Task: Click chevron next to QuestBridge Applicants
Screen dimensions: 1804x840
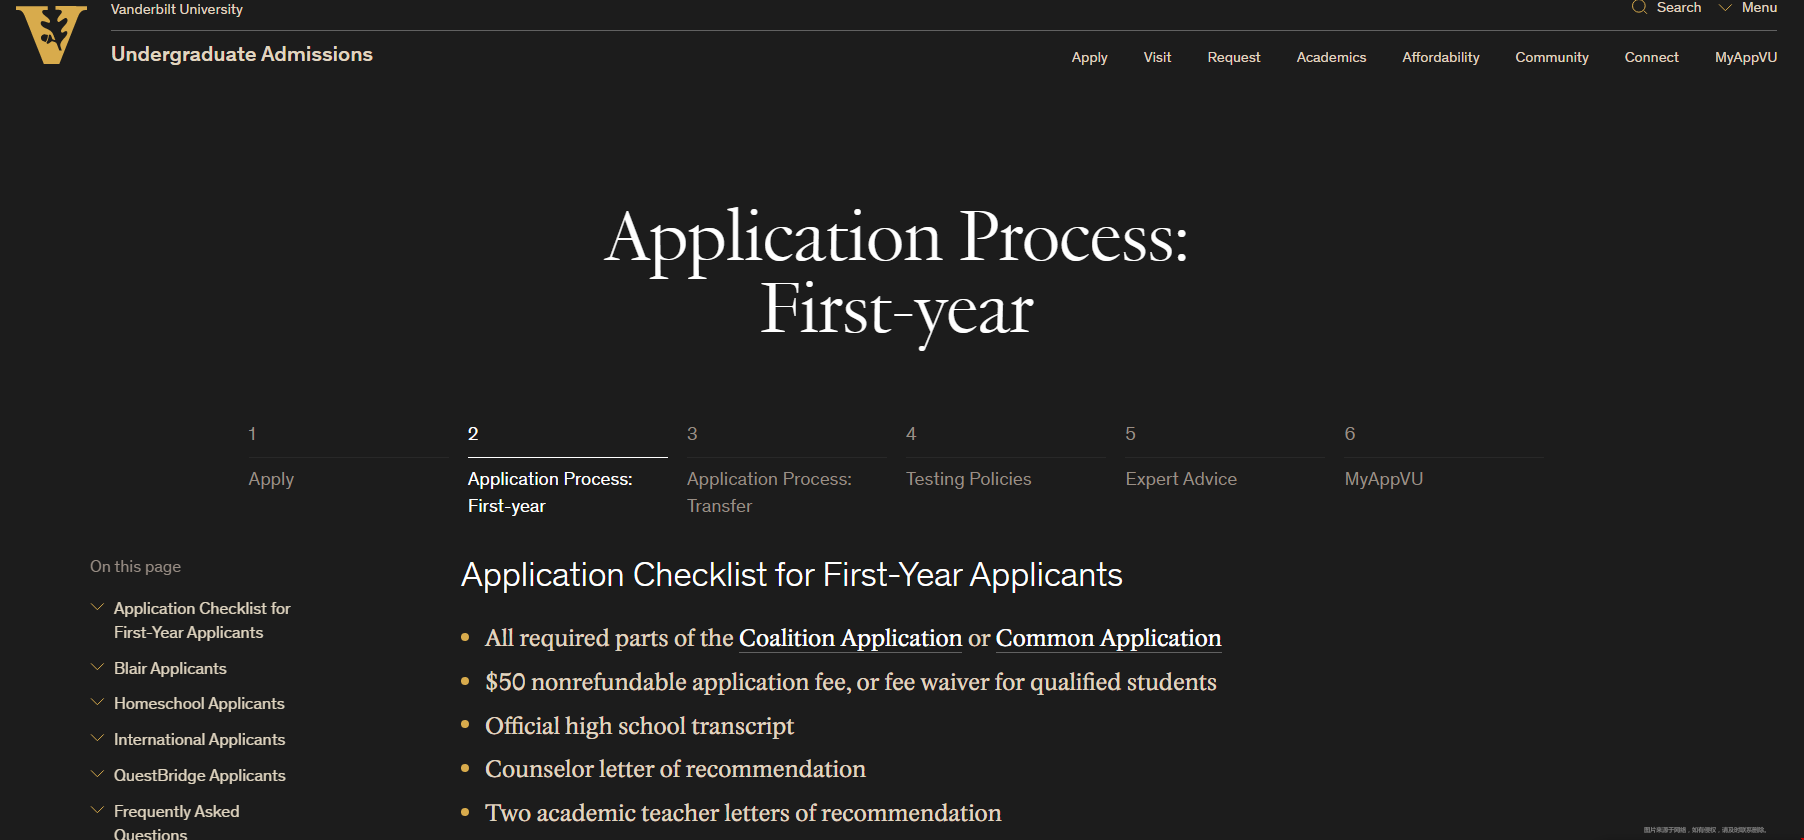Action: 97,774
